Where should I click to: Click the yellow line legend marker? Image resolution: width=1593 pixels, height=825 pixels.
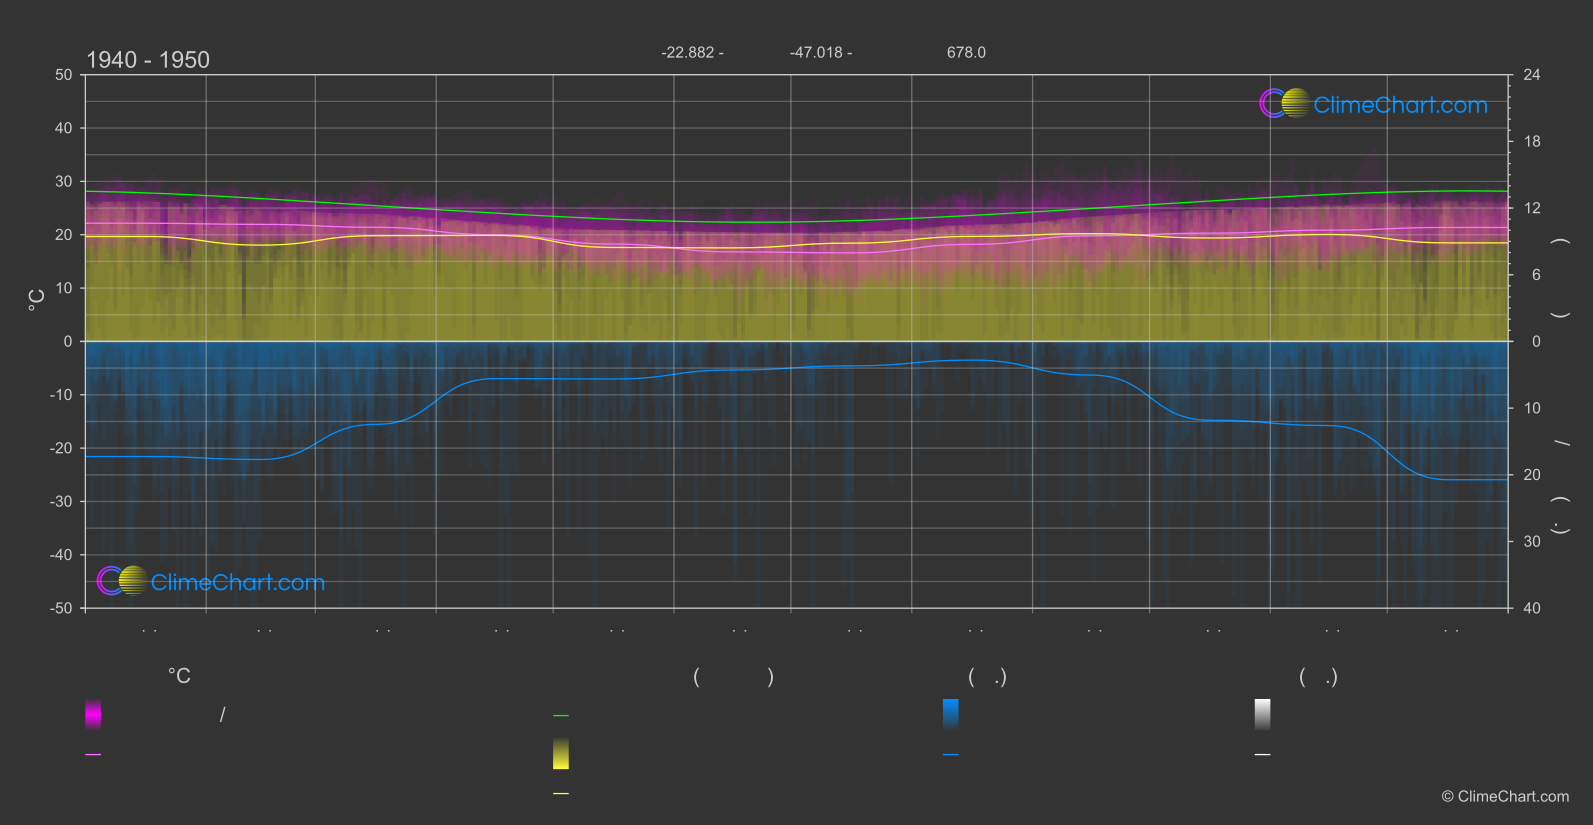561,794
